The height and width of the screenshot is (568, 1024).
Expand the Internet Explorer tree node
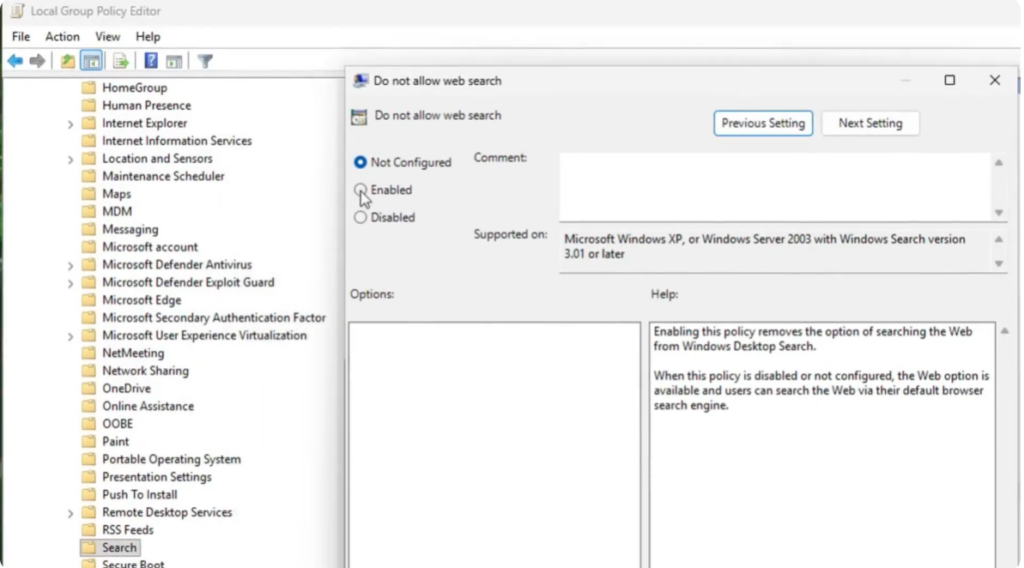[x=71, y=123]
